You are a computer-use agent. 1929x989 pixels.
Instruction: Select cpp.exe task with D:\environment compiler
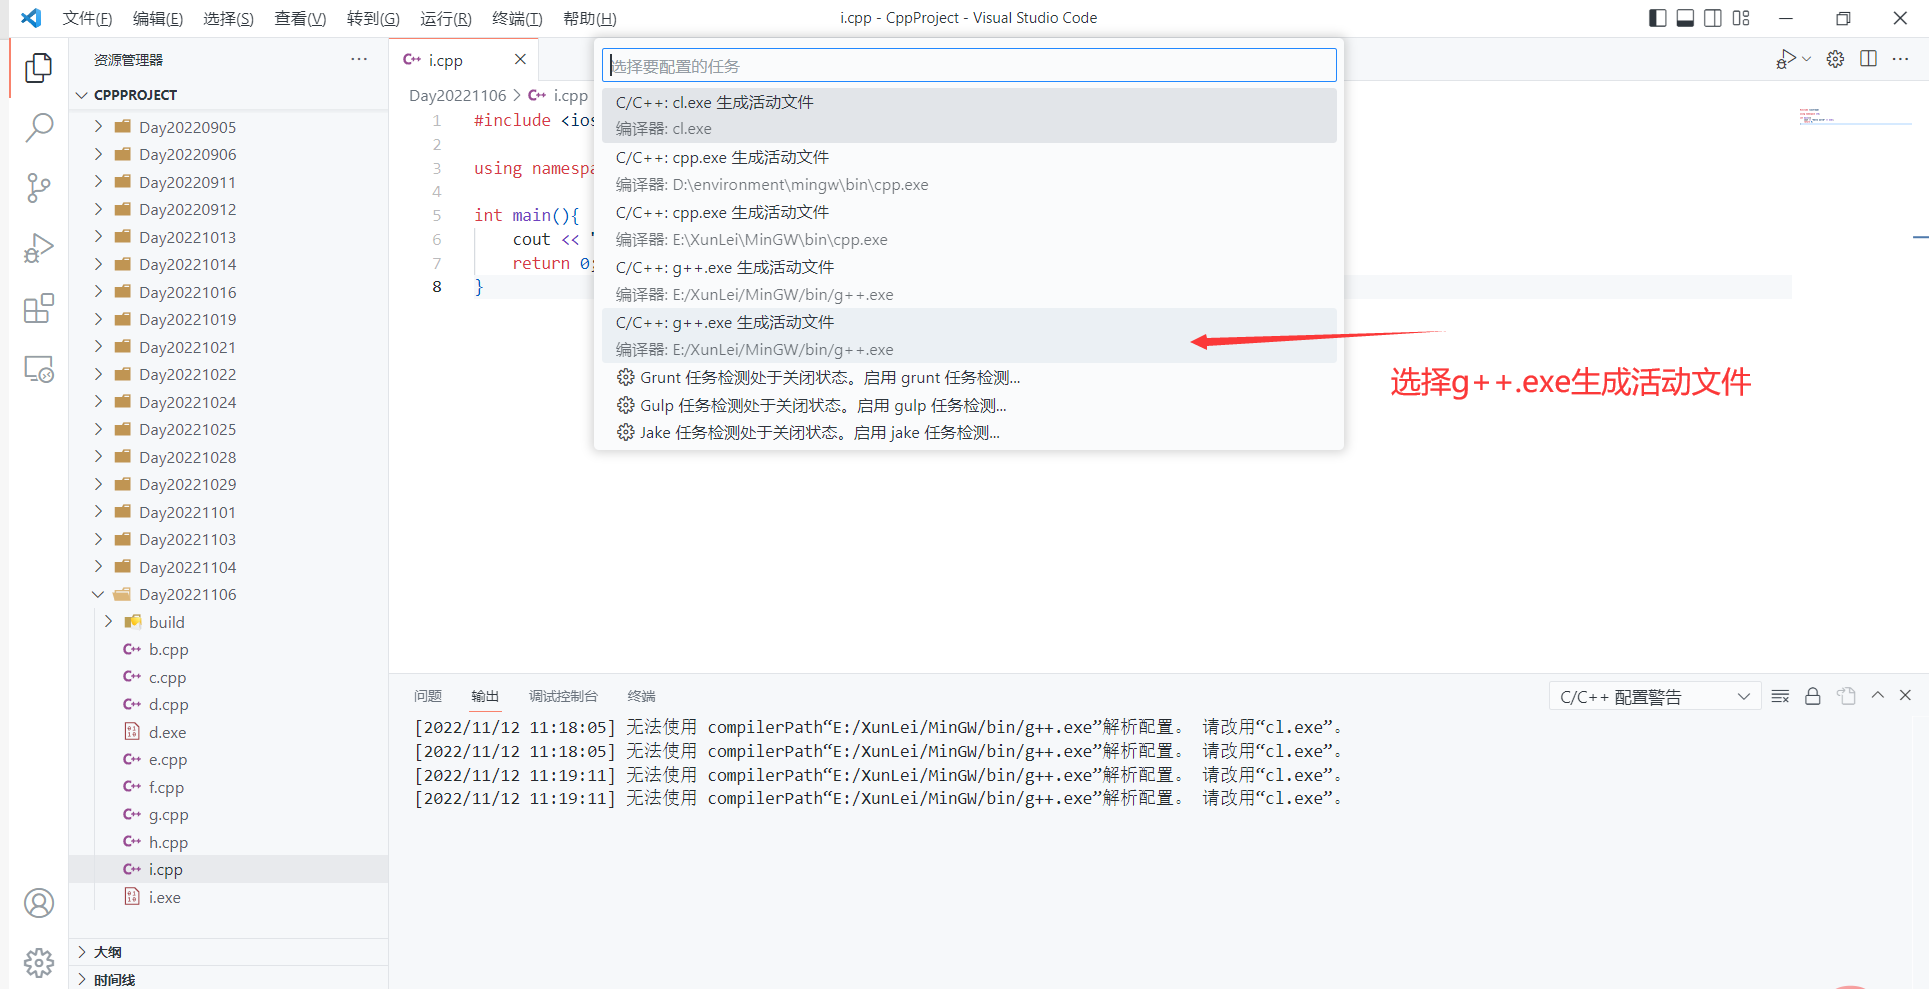pyautogui.click(x=969, y=170)
